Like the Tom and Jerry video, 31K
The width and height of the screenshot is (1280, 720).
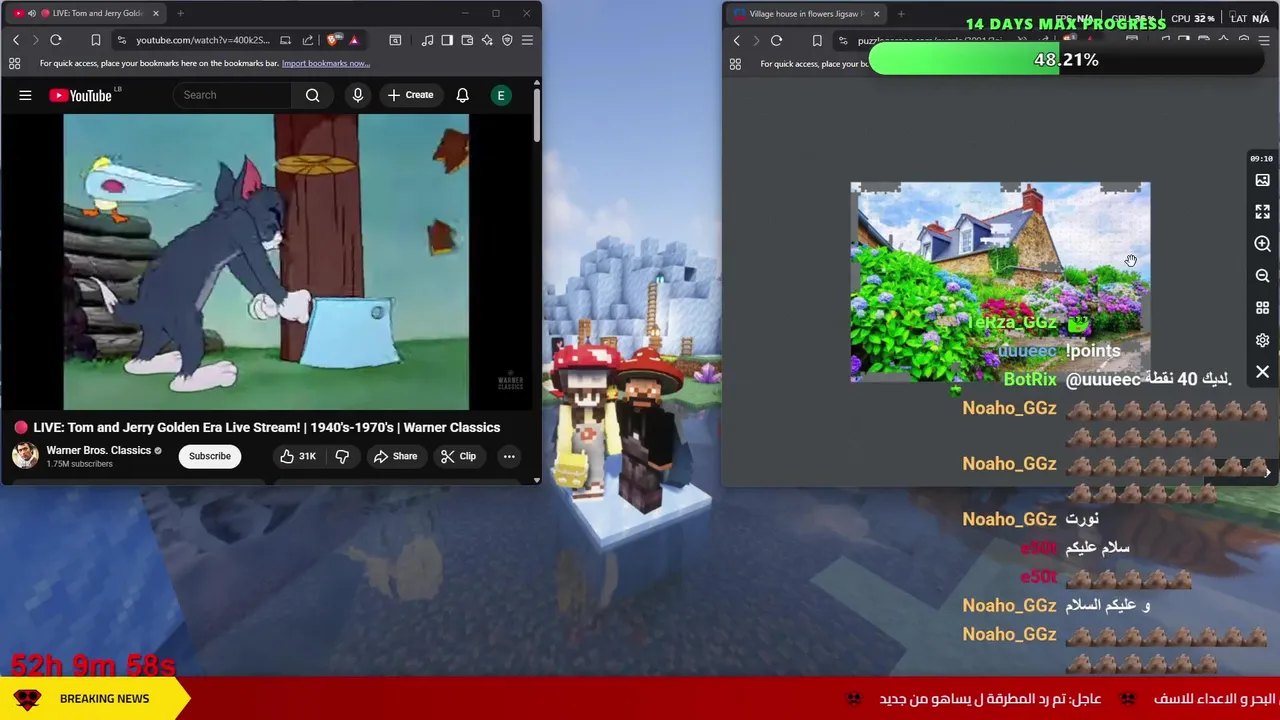click(x=297, y=456)
